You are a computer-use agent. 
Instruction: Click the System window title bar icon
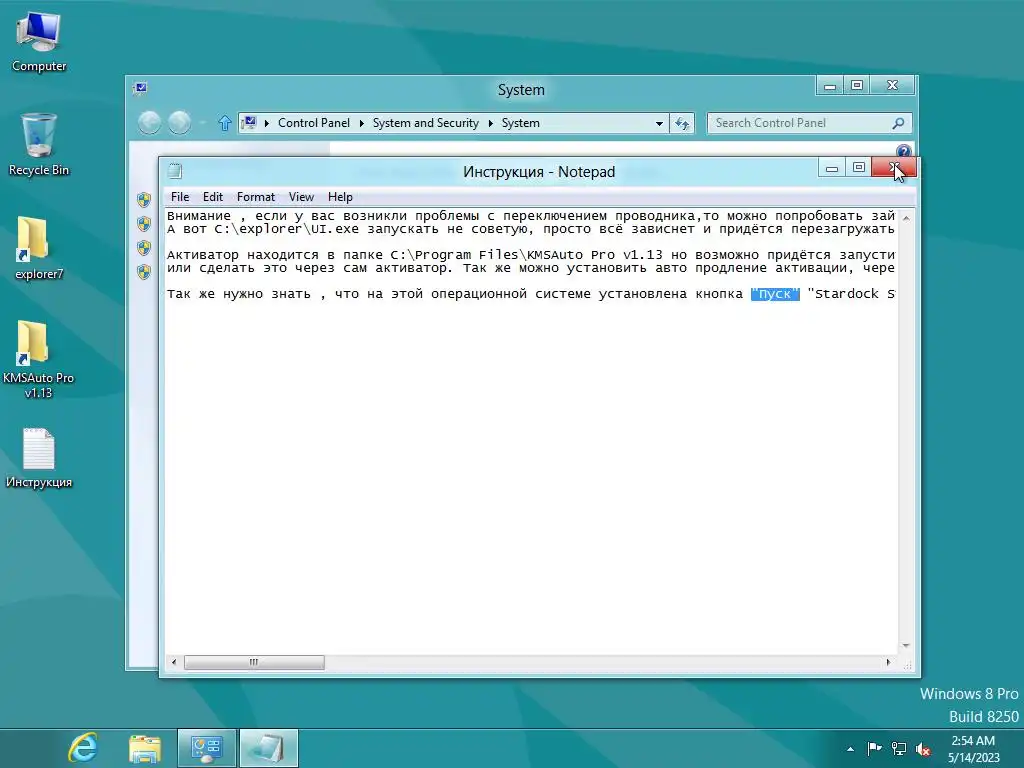[x=140, y=88]
